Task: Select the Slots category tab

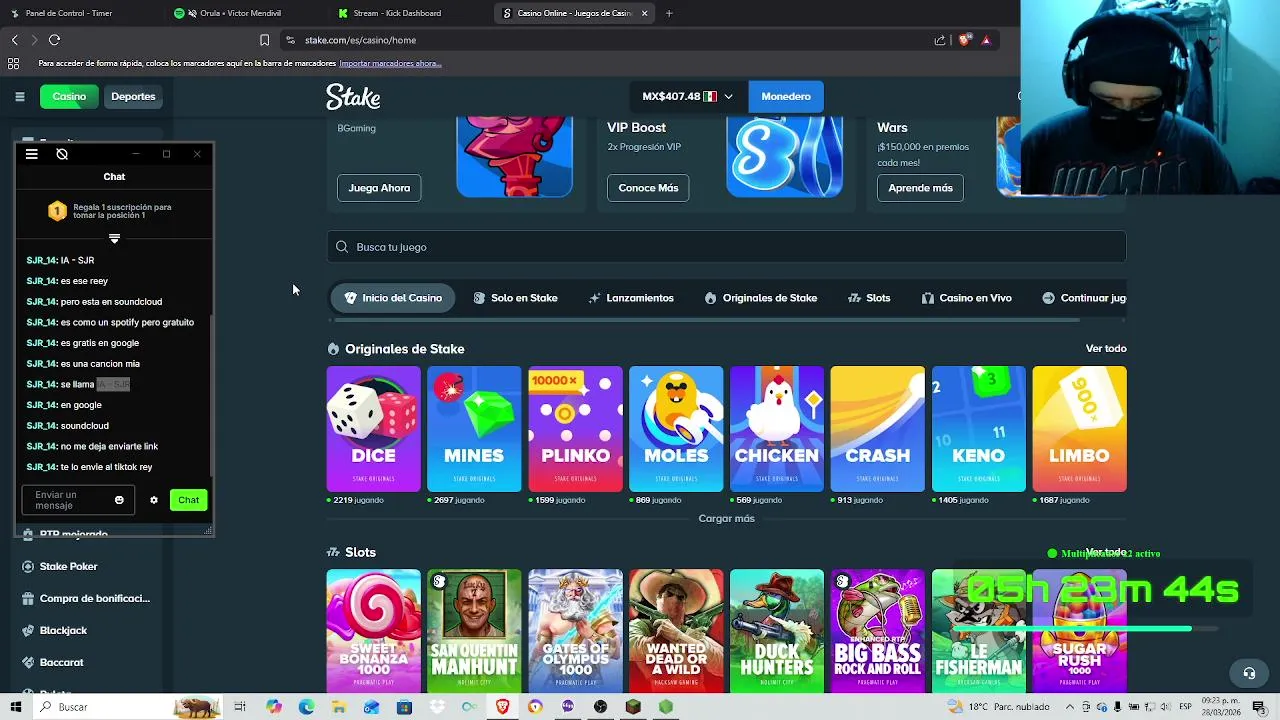Action: click(x=869, y=298)
